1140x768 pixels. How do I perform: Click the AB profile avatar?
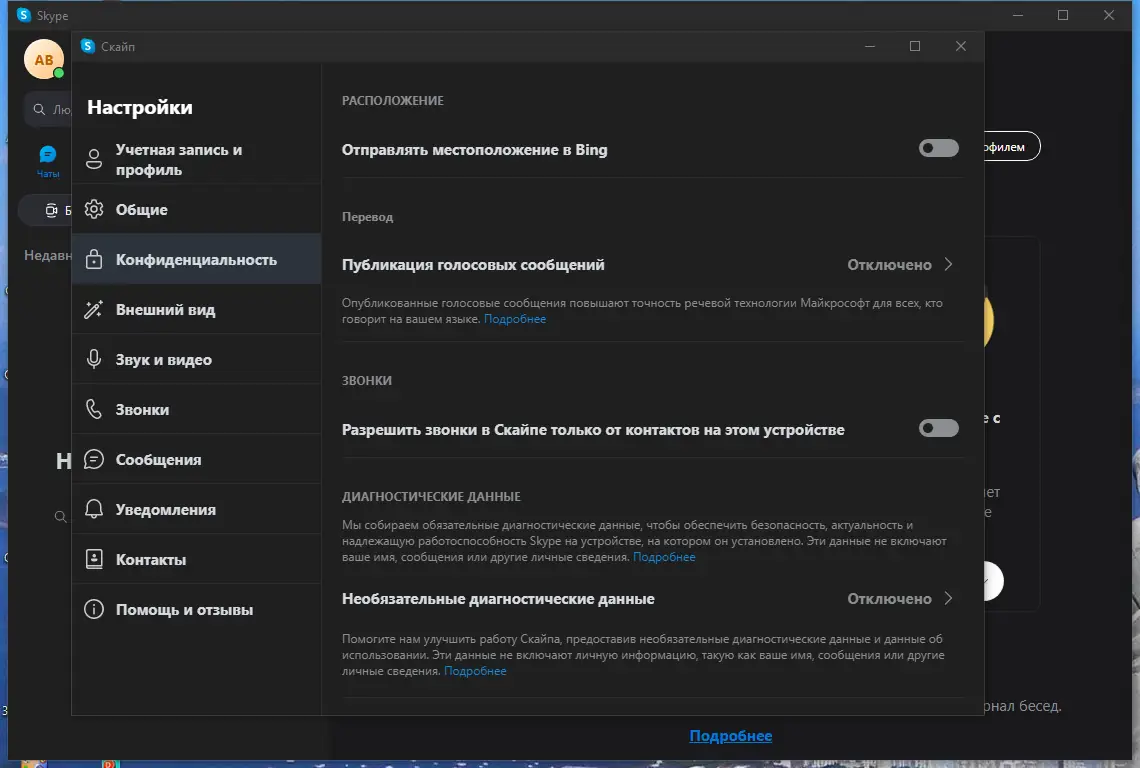44,60
